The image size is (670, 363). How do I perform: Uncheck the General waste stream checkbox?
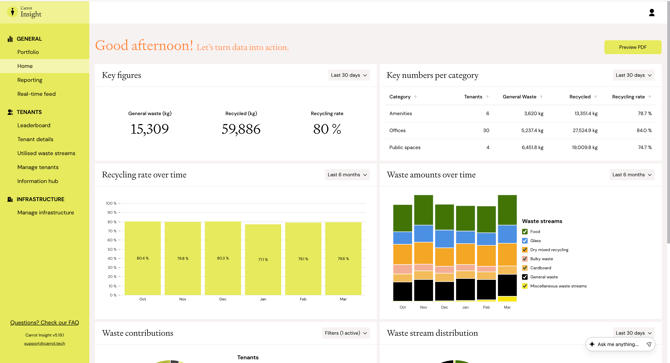point(525,277)
